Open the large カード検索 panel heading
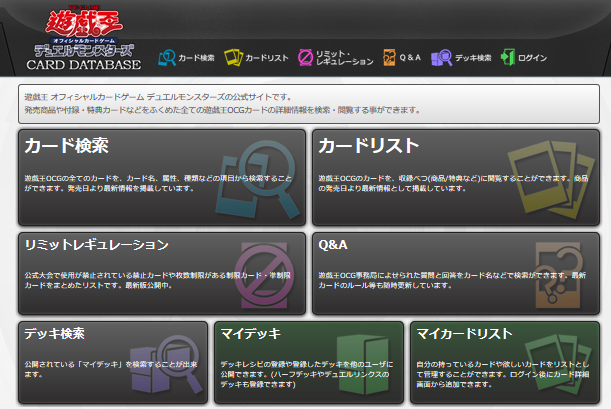Screen dimensions: 611x409 [67, 146]
